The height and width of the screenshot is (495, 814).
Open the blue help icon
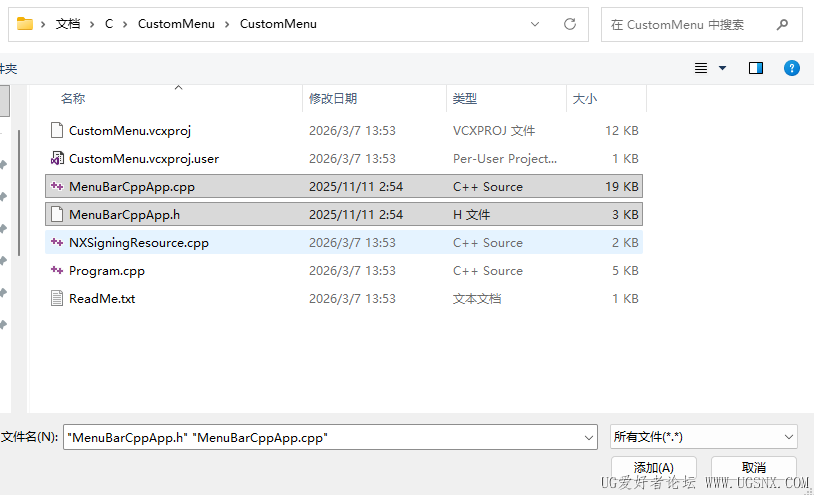(791, 68)
